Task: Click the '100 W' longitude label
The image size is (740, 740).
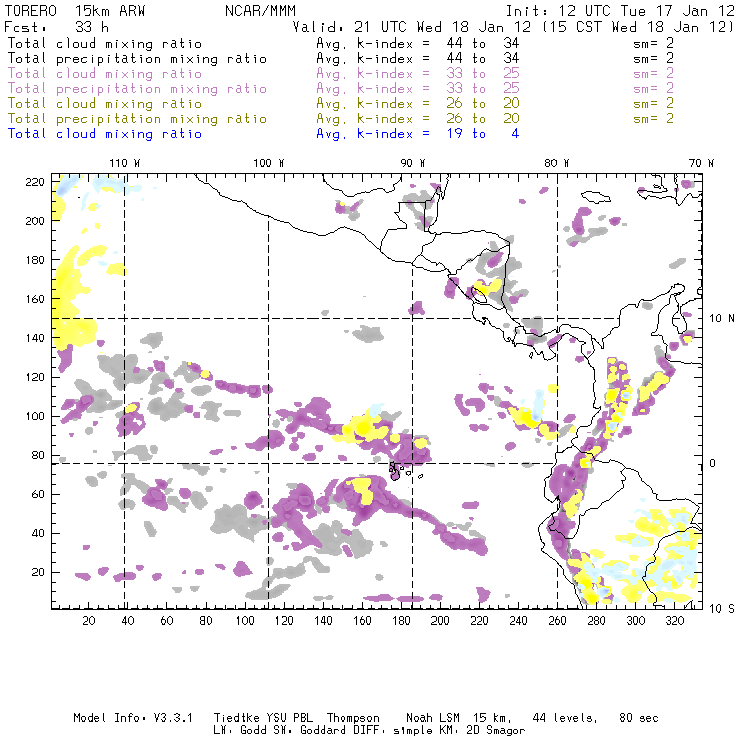Action: [x=269, y=163]
